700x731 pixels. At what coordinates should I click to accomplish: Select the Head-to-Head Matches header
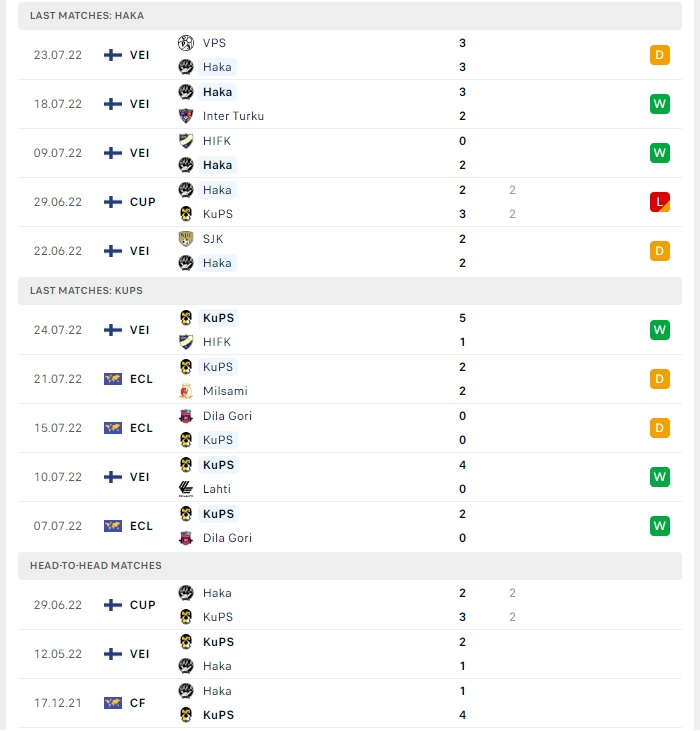(350, 565)
